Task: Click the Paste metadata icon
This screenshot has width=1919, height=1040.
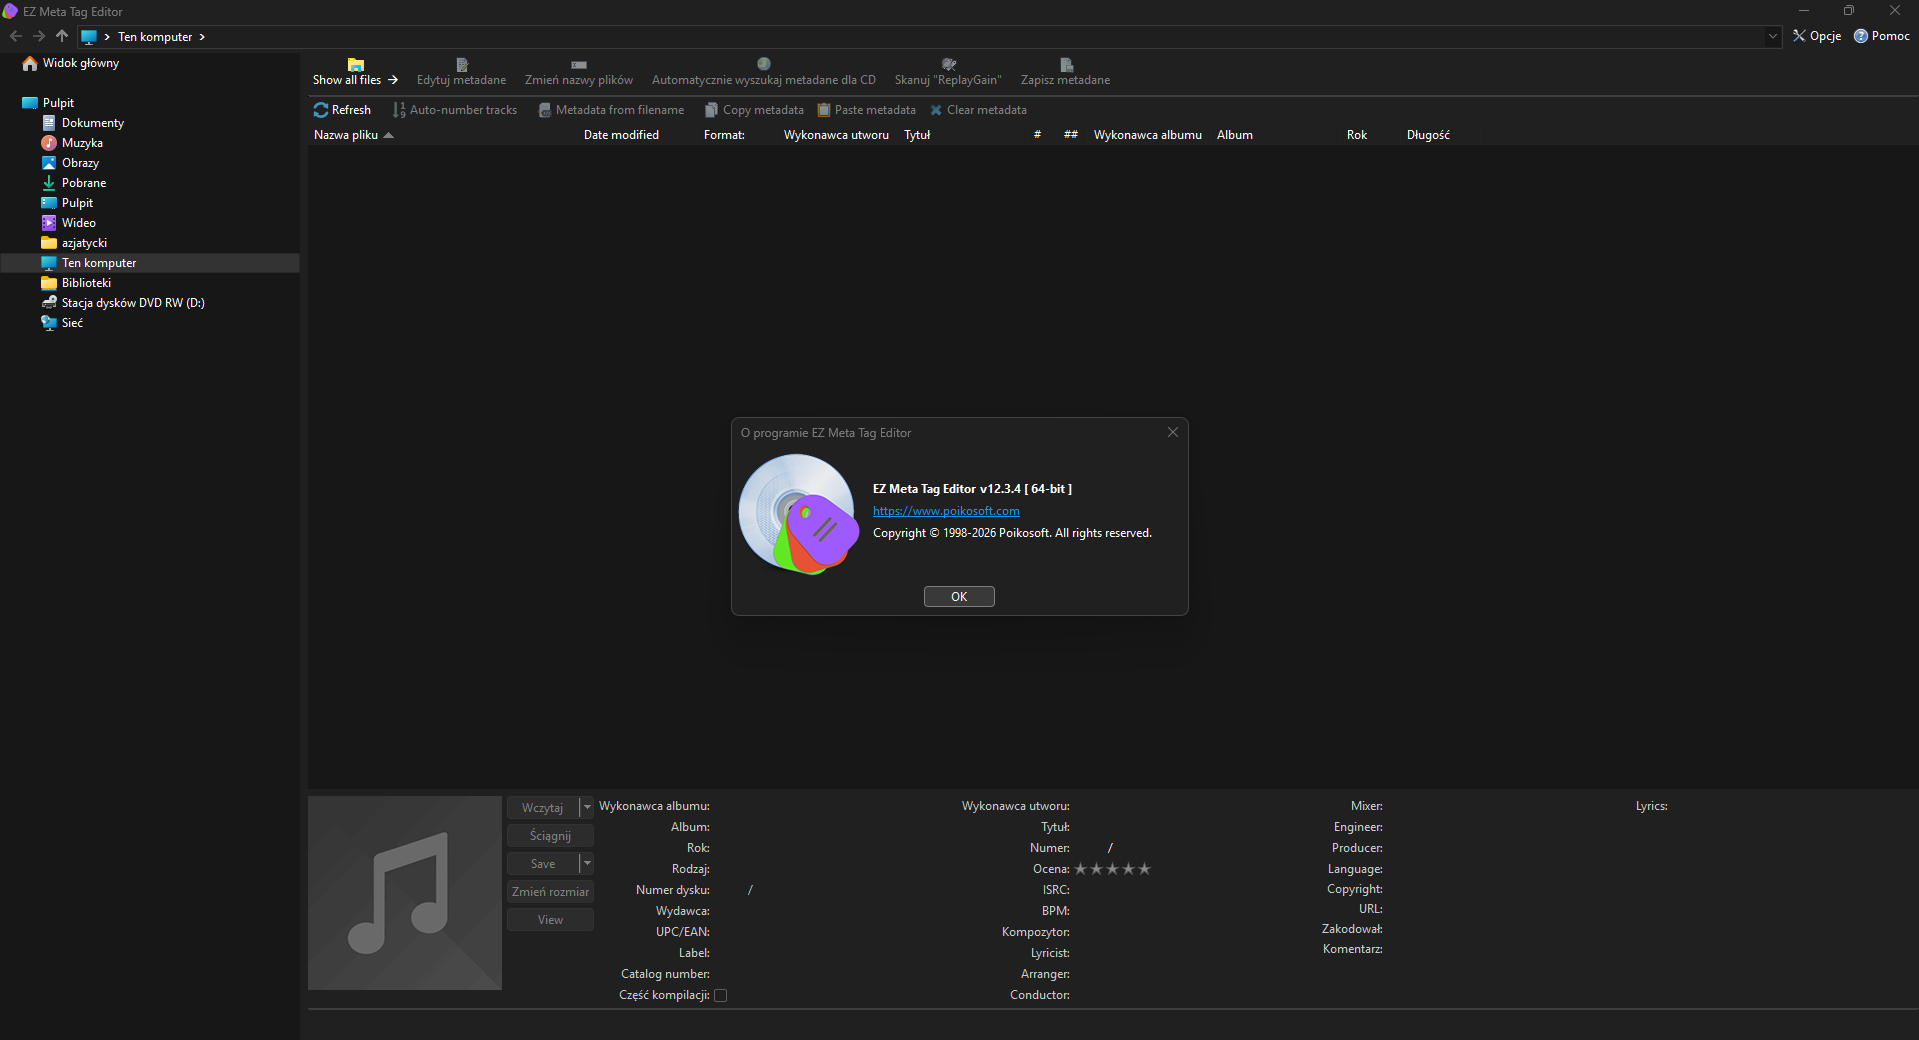Action: [x=824, y=110]
